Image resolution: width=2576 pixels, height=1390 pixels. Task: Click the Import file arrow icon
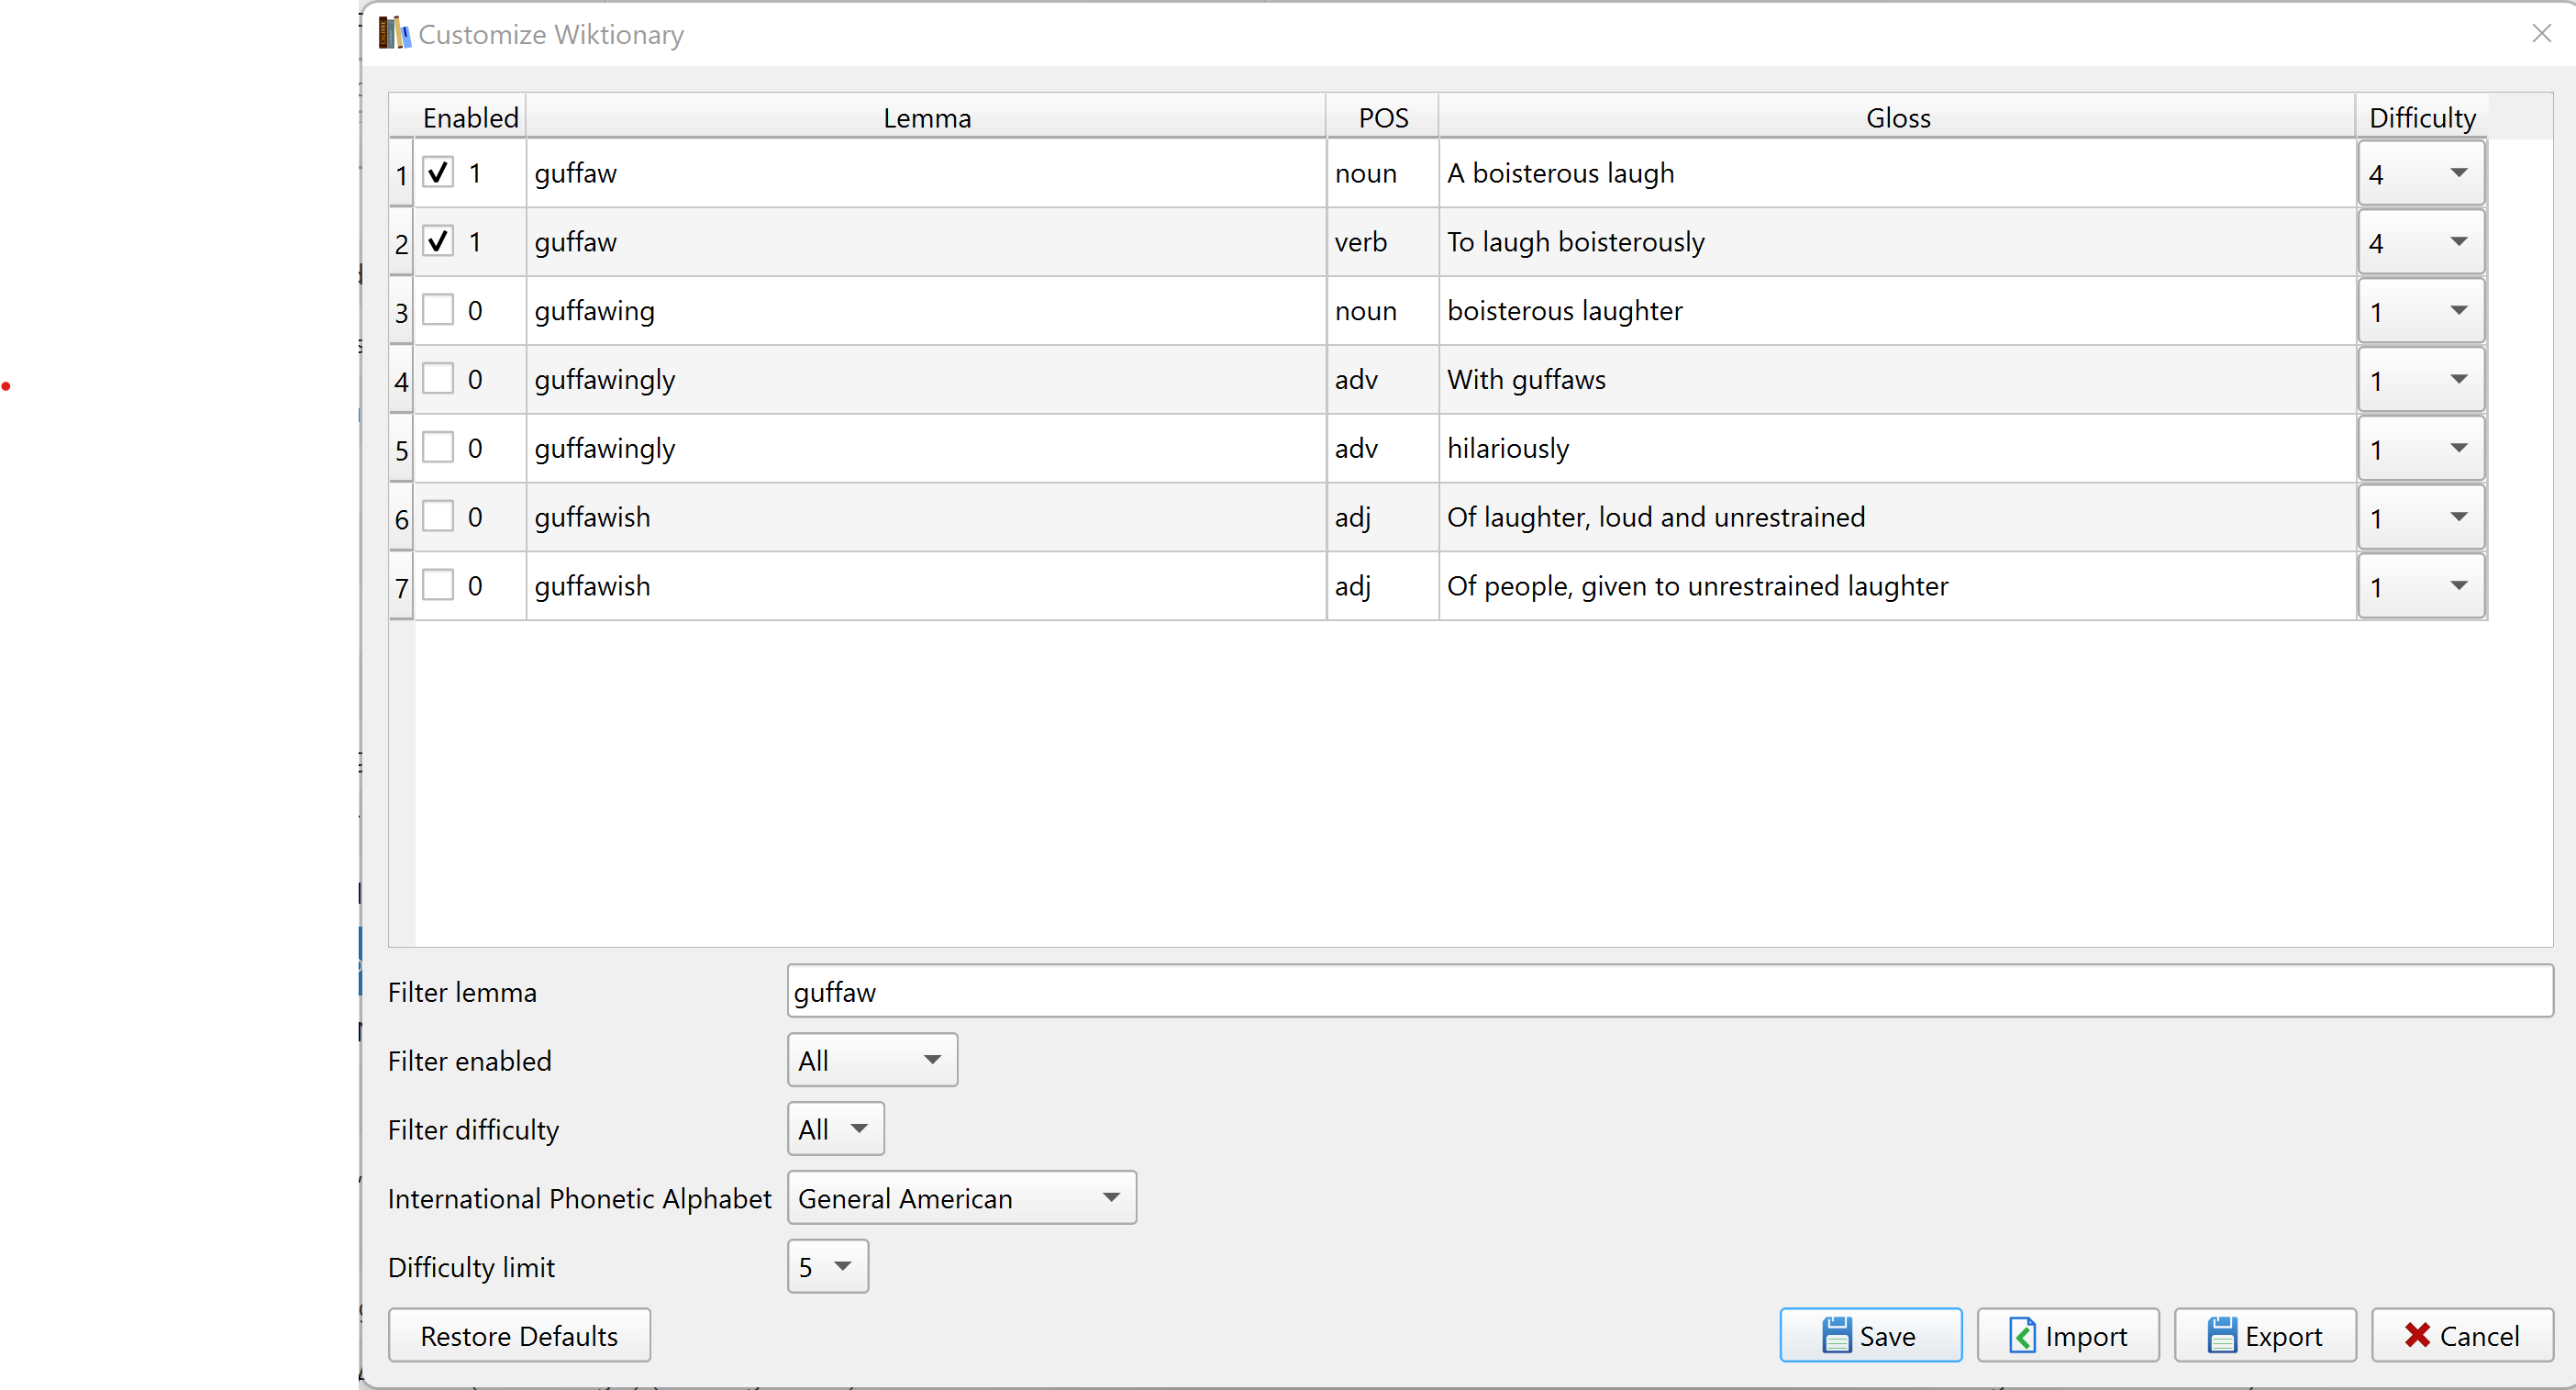tap(2022, 1335)
